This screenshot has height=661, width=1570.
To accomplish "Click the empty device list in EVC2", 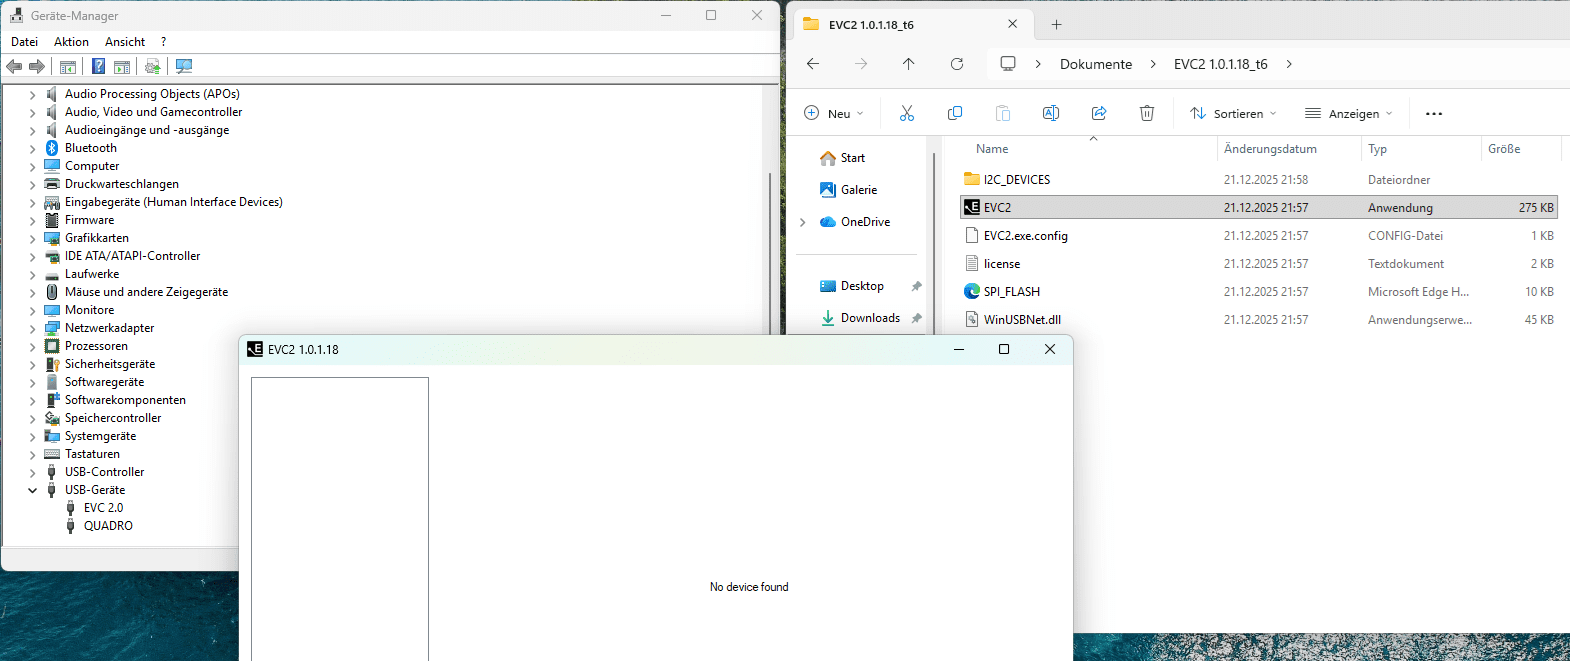I will coord(340,518).
